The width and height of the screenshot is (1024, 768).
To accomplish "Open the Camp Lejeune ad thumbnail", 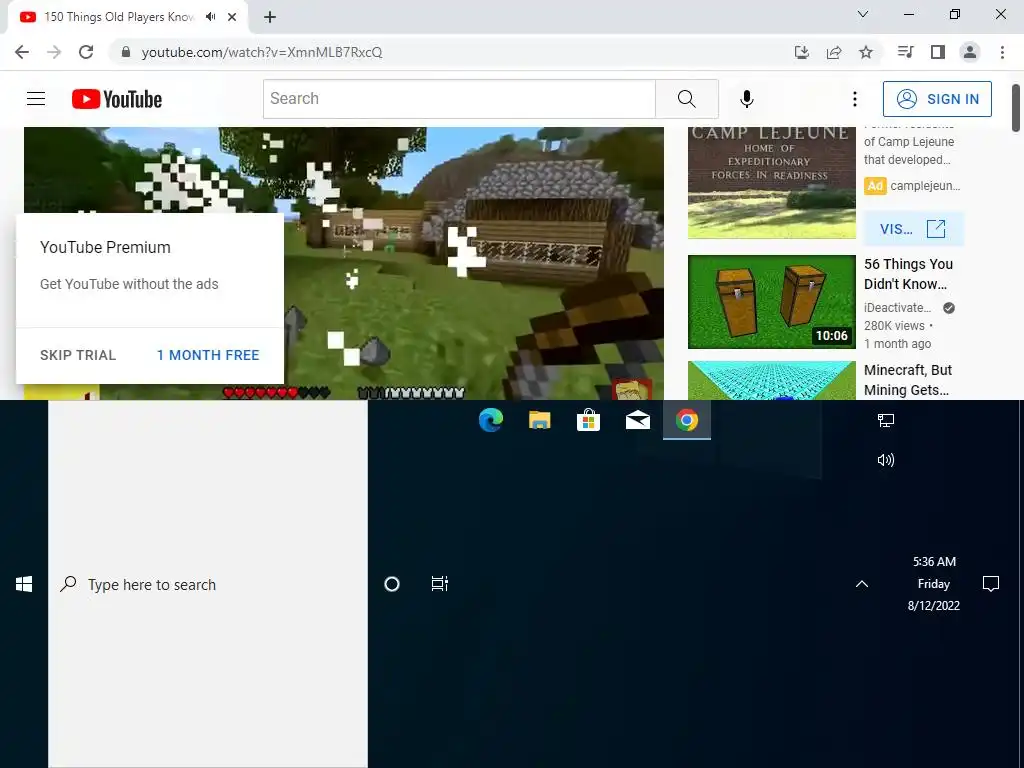I will [x=771, y=183].
